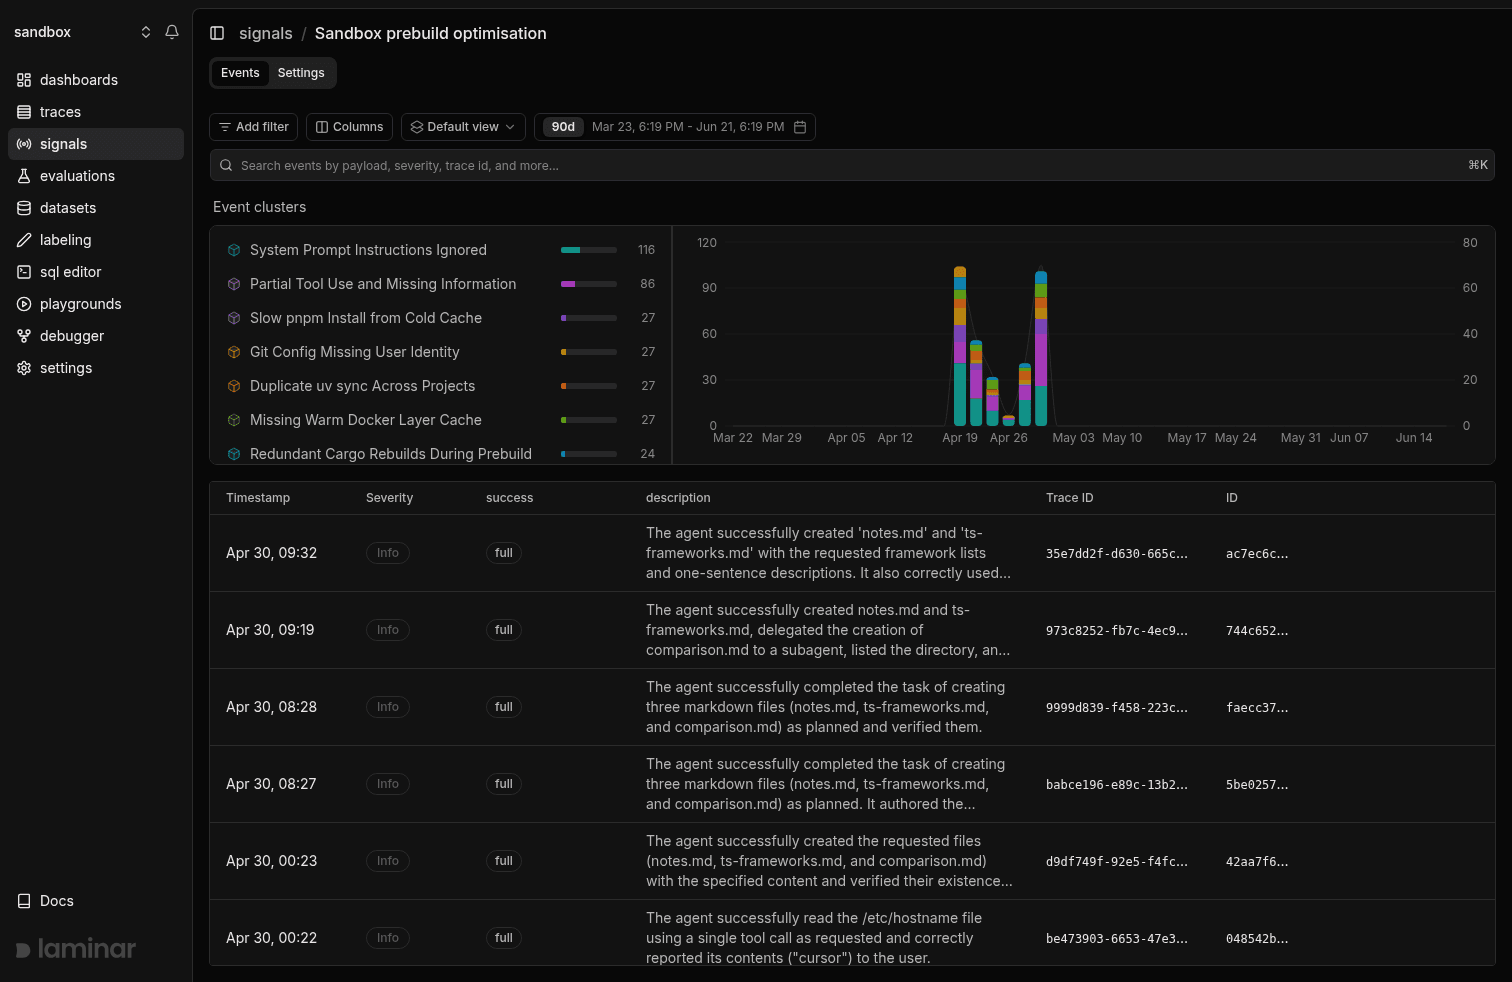Open the sandbox project switcher
This screenshot has width=1512, height=982.
[83, 32]
